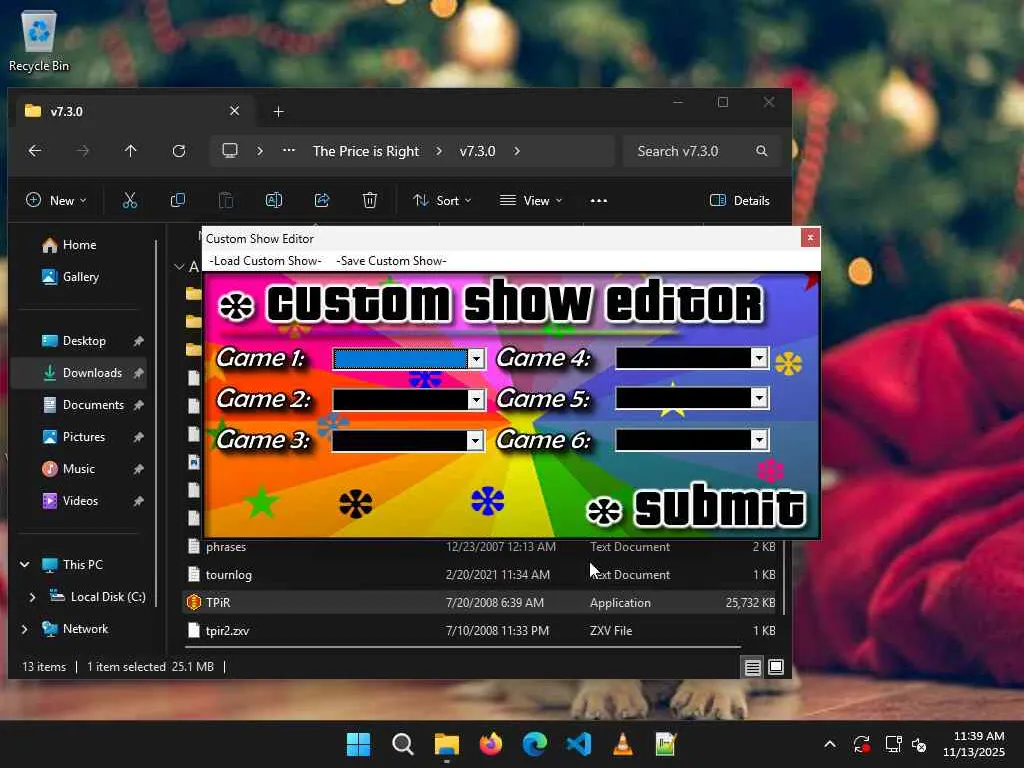Image resolution: width=1024 pixels, height=768 pixels.
Task: Open the Windows Start button
Action: click(359, 744)
